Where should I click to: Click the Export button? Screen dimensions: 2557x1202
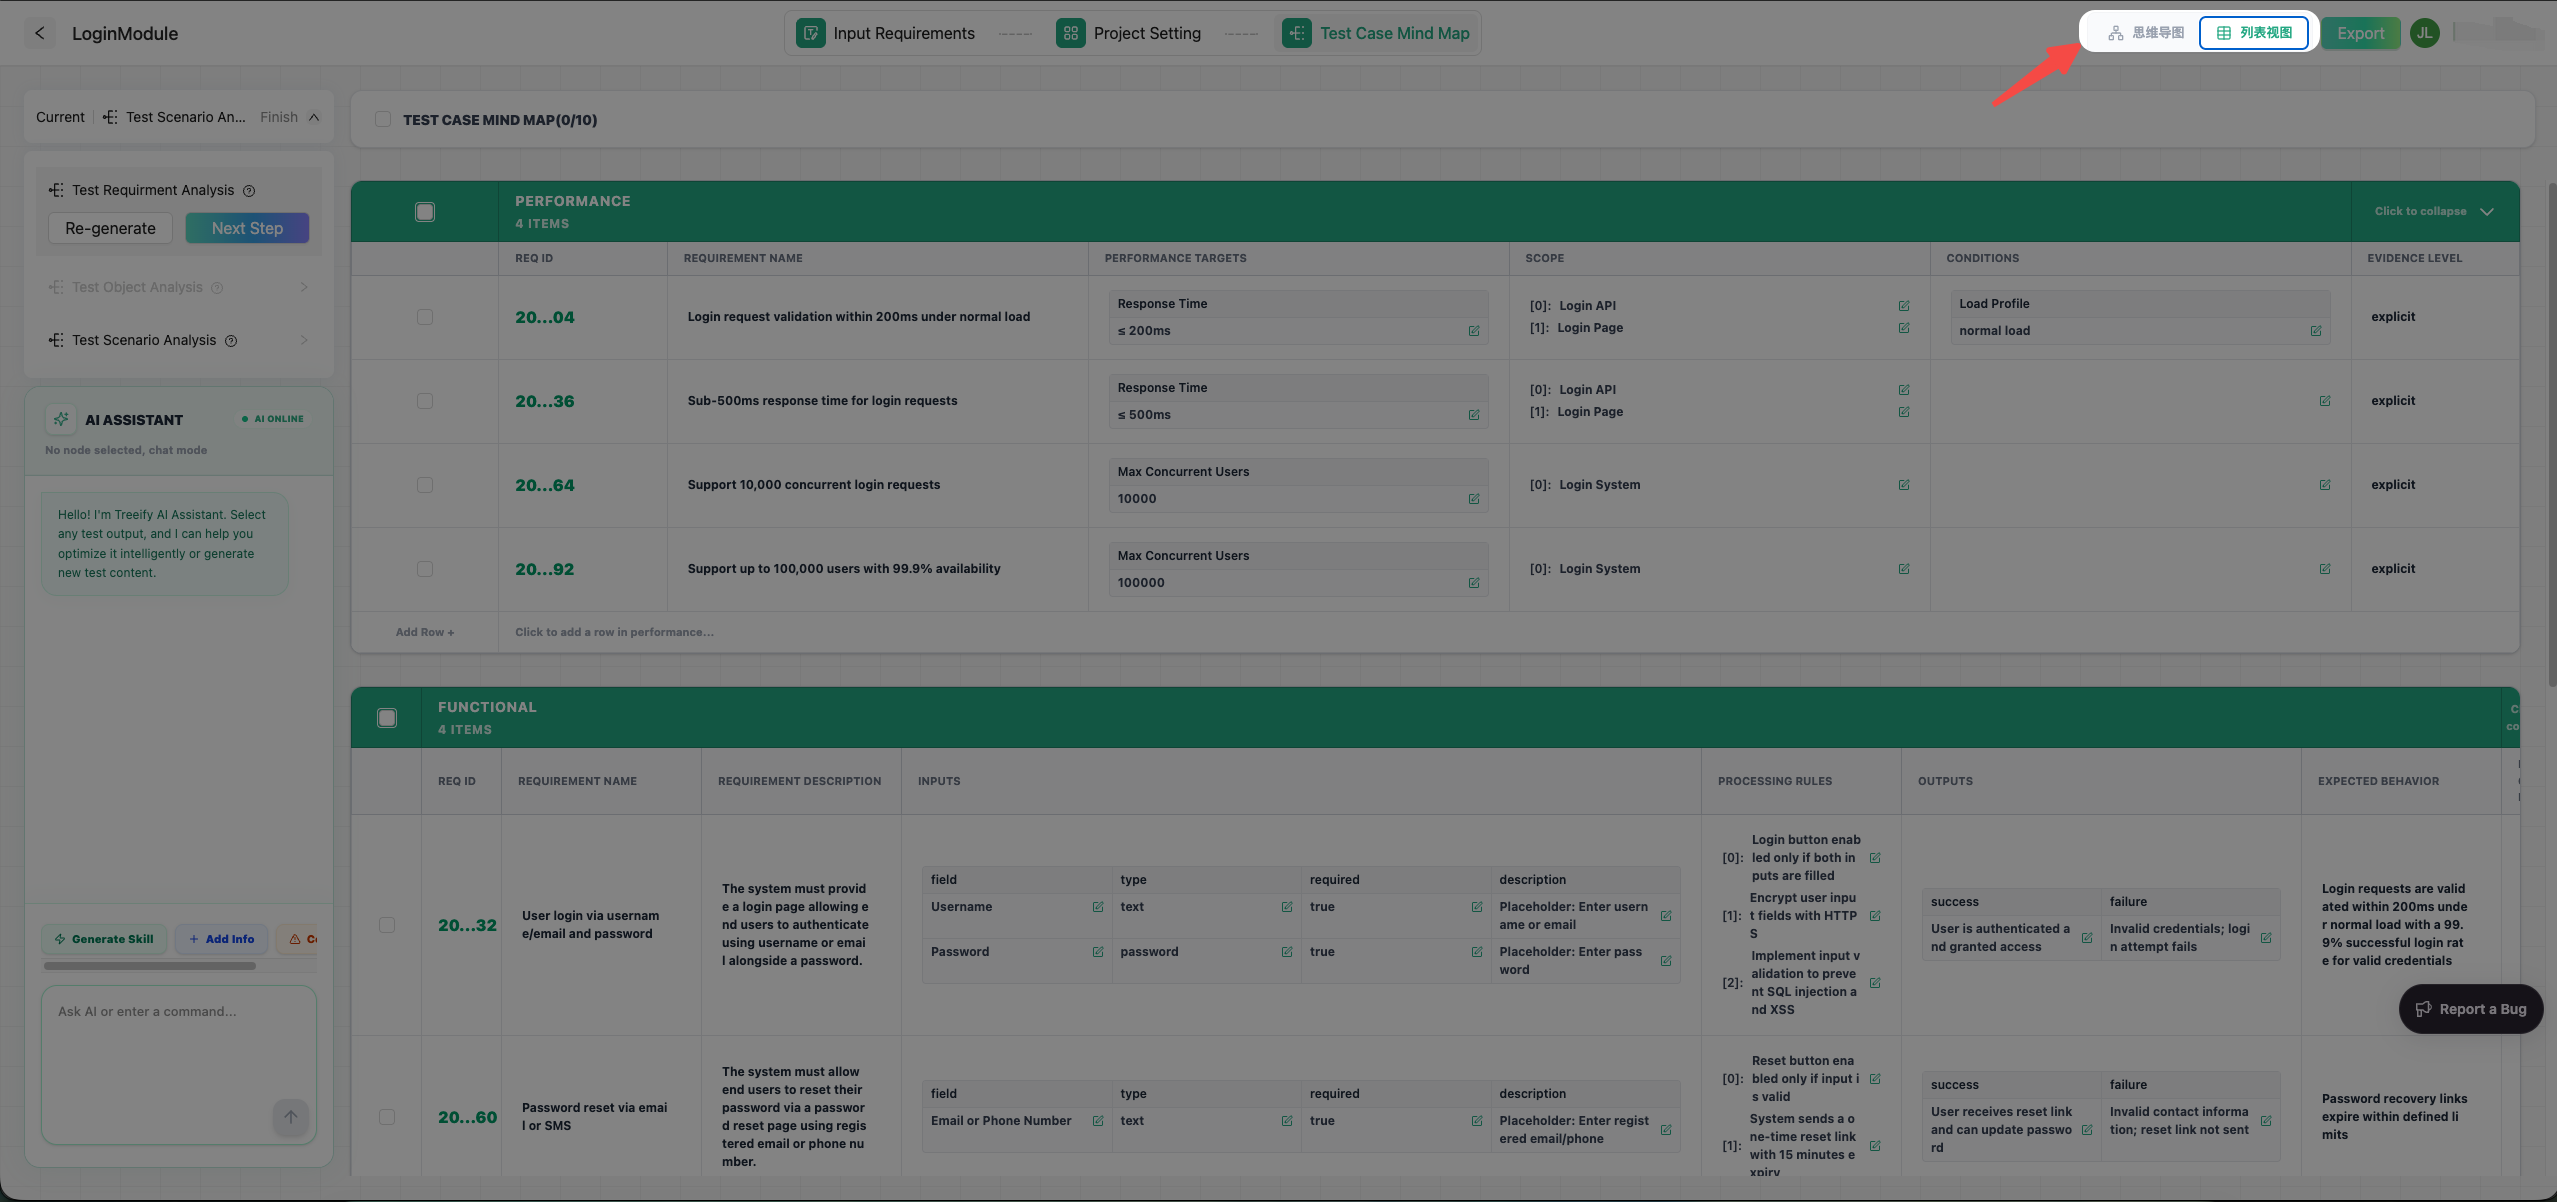coord(2360,32)
